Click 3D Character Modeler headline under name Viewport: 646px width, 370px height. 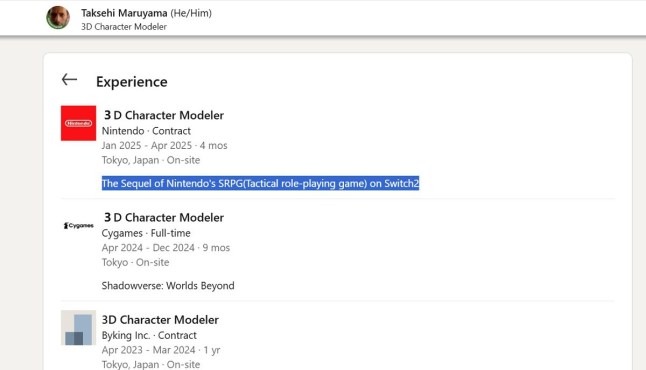(124, 27)
